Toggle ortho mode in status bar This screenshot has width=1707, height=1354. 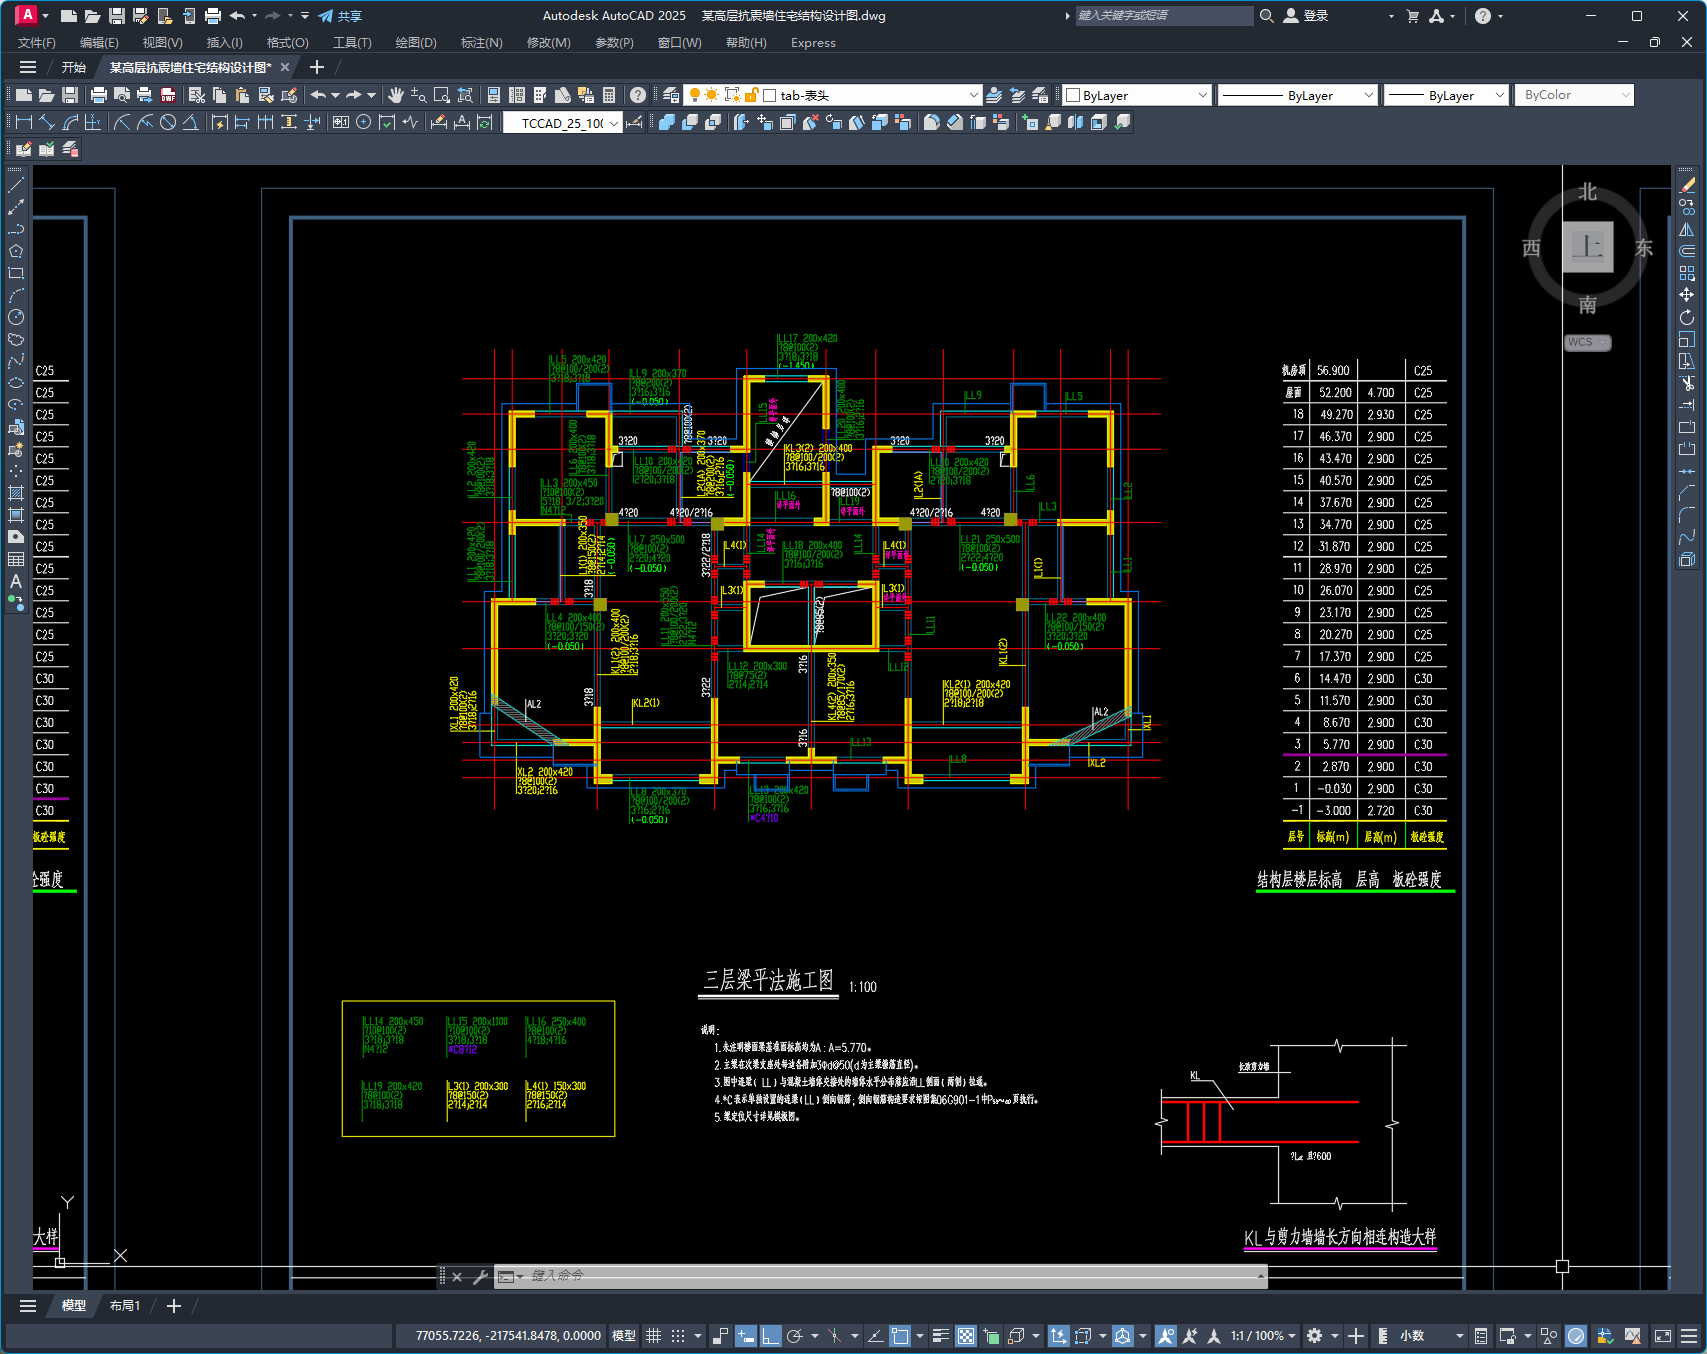click(x=770, y=1336)
